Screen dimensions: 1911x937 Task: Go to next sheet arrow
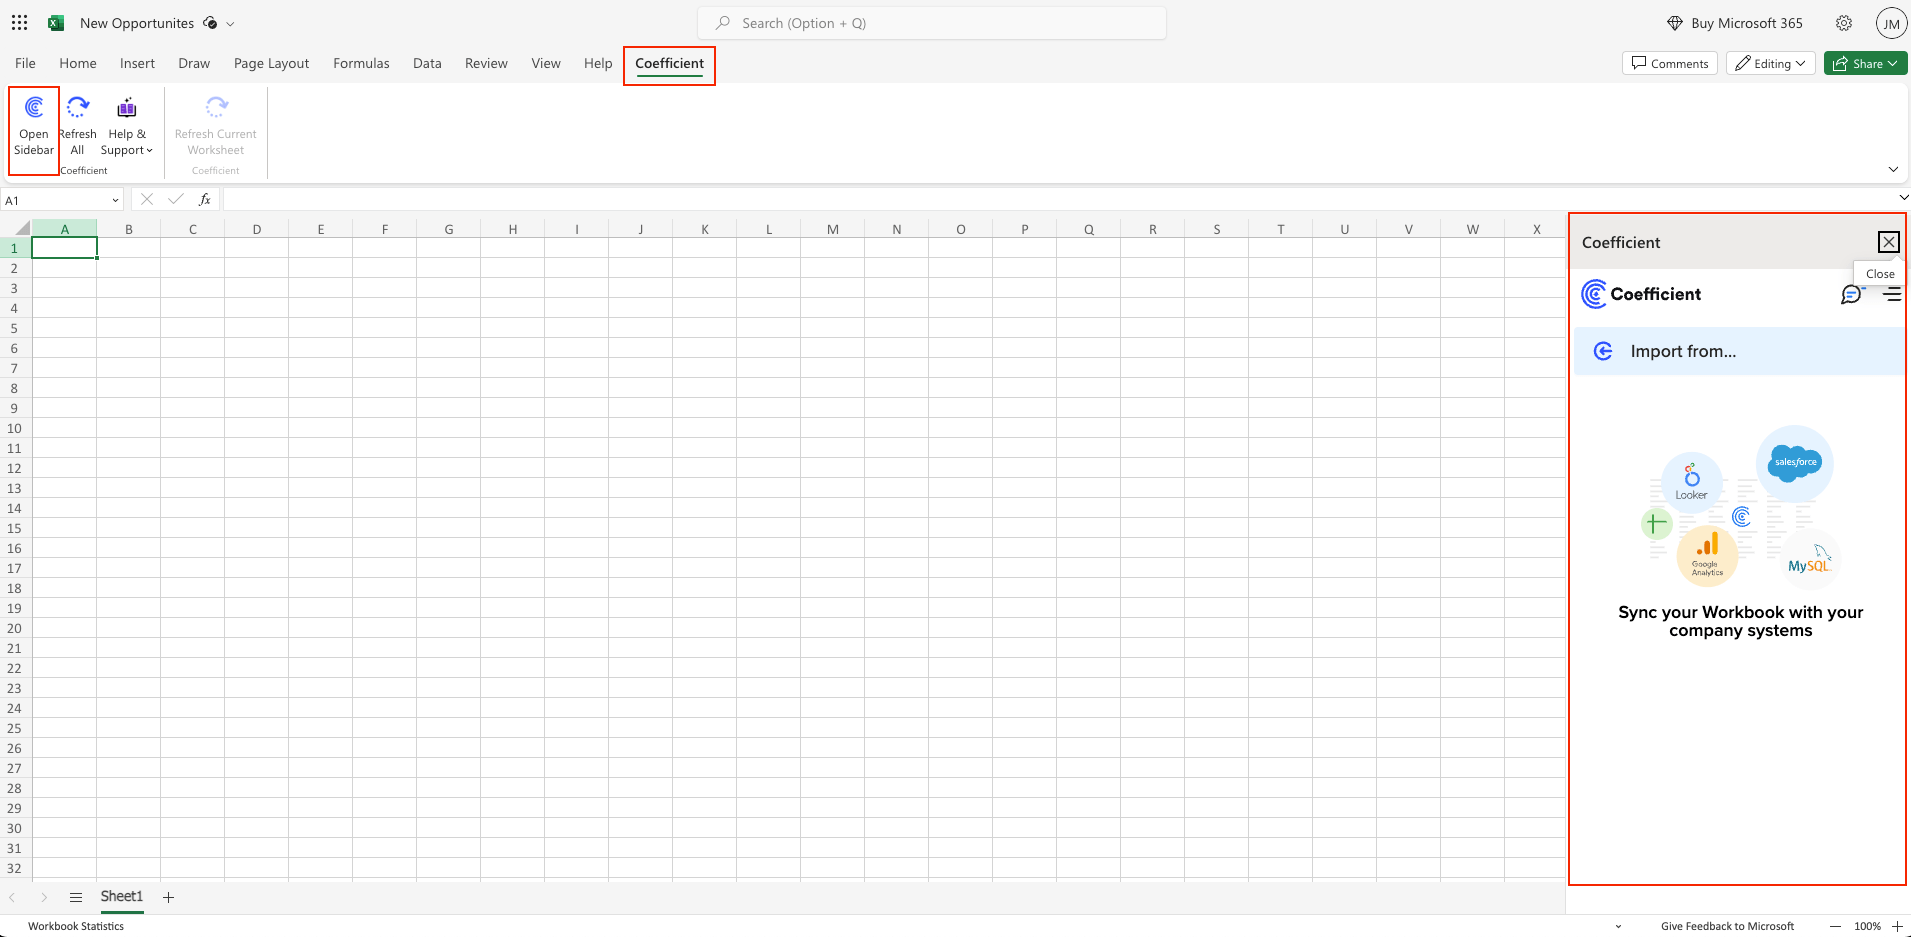pyautogui.click(x=44, y=897)
